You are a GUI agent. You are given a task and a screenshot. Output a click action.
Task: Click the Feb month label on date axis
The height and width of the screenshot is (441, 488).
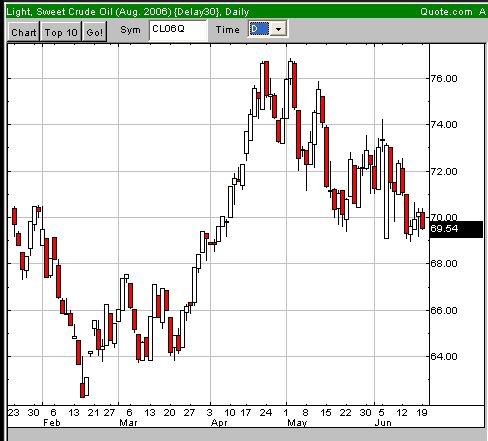[52, 423]
